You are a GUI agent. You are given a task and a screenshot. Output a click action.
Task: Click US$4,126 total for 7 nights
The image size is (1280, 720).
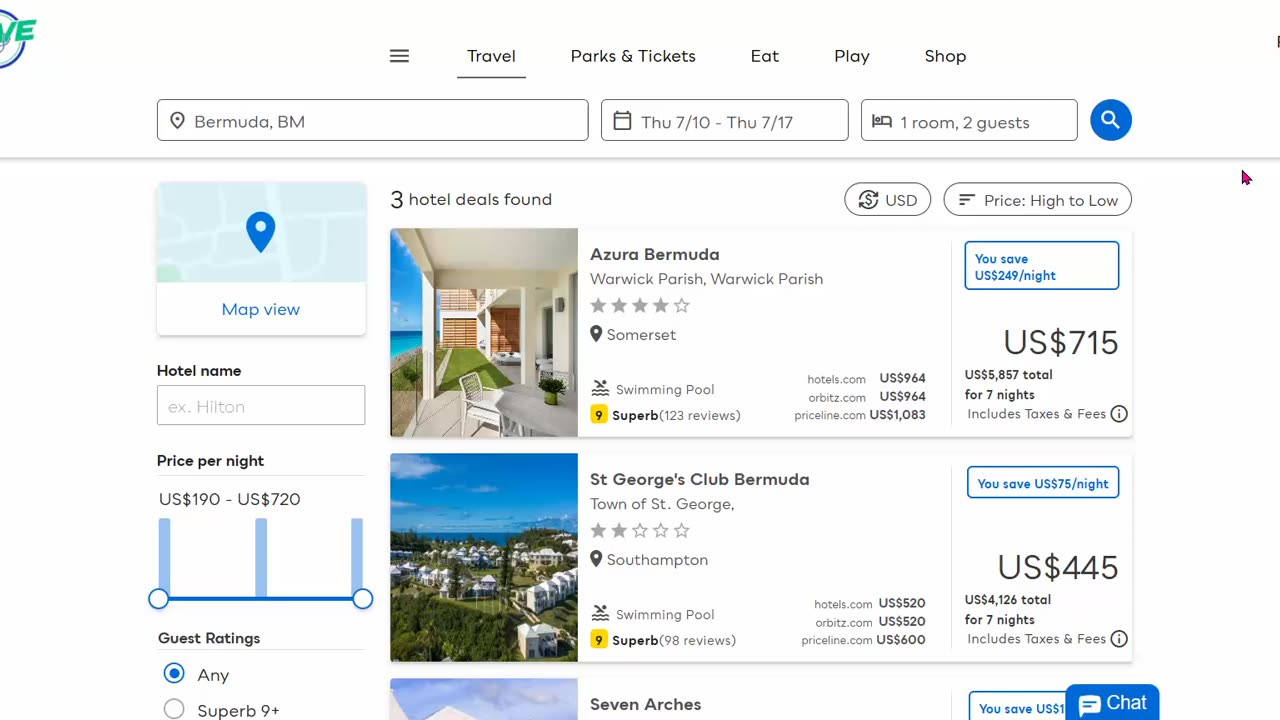(x=1008, y=610)
